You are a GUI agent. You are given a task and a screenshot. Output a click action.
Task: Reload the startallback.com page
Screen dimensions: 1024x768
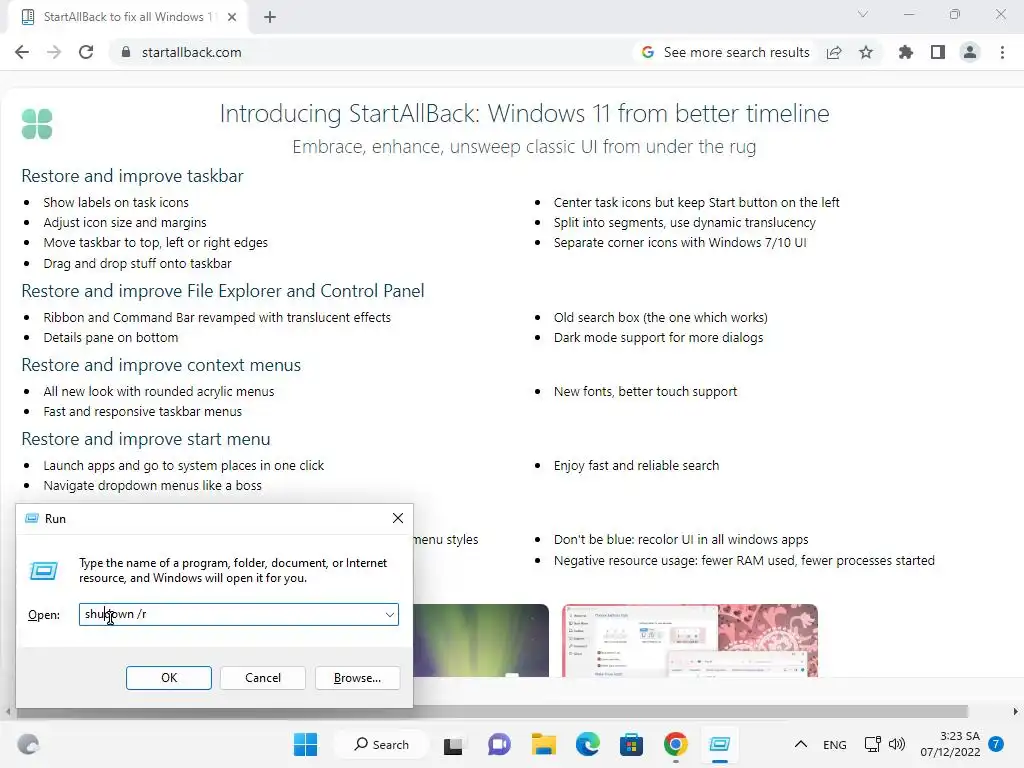[86, 52]
